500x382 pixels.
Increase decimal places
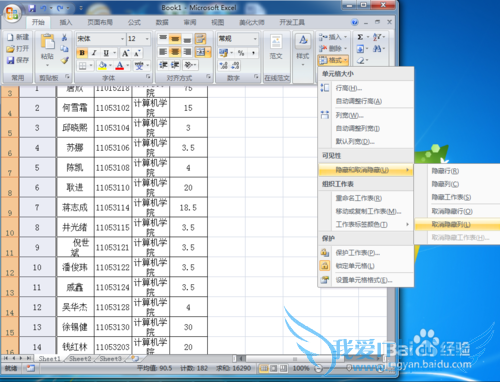pyautogui.click(x=223, y=65)
